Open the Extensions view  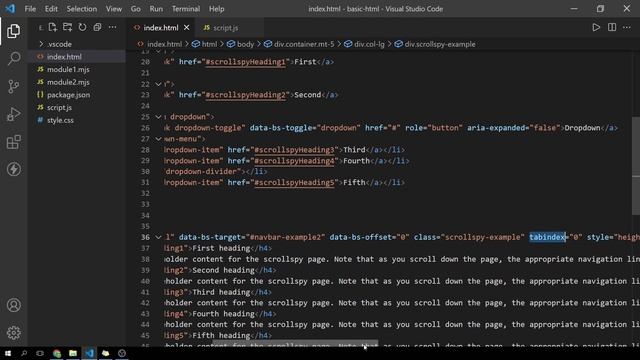point(13,142)
